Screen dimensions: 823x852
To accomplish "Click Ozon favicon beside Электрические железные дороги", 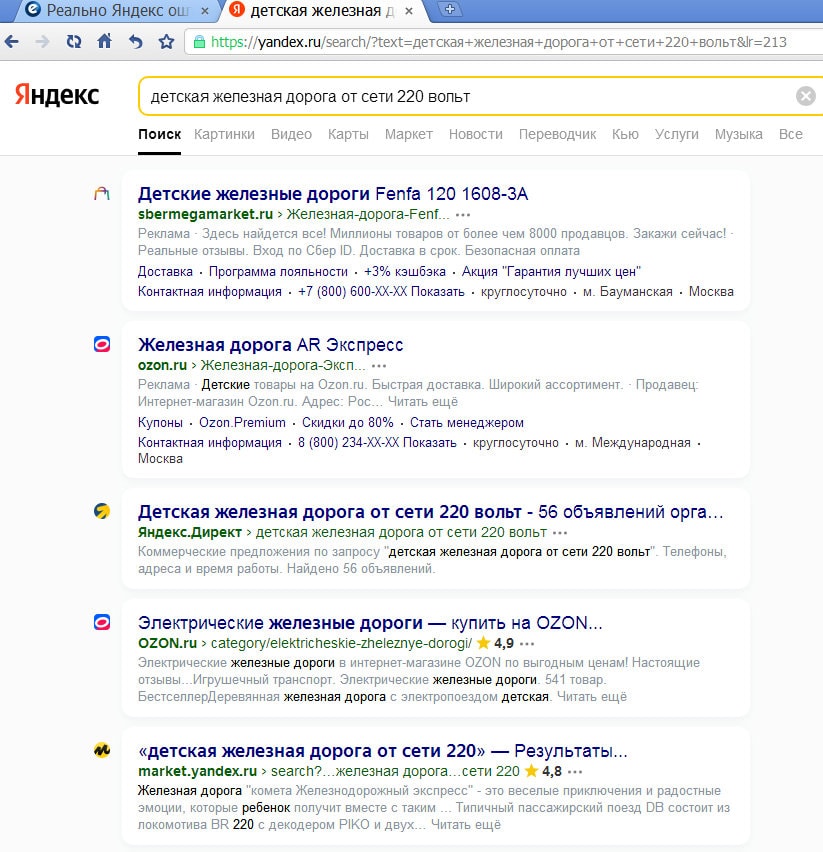I will click(102, 622).
